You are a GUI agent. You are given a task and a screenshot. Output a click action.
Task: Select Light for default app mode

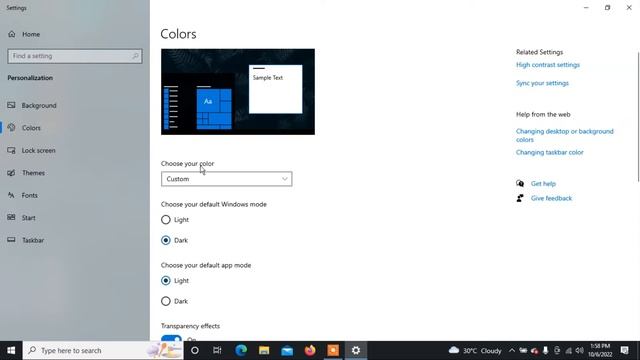pyautogui.click(x=166, y=281)
